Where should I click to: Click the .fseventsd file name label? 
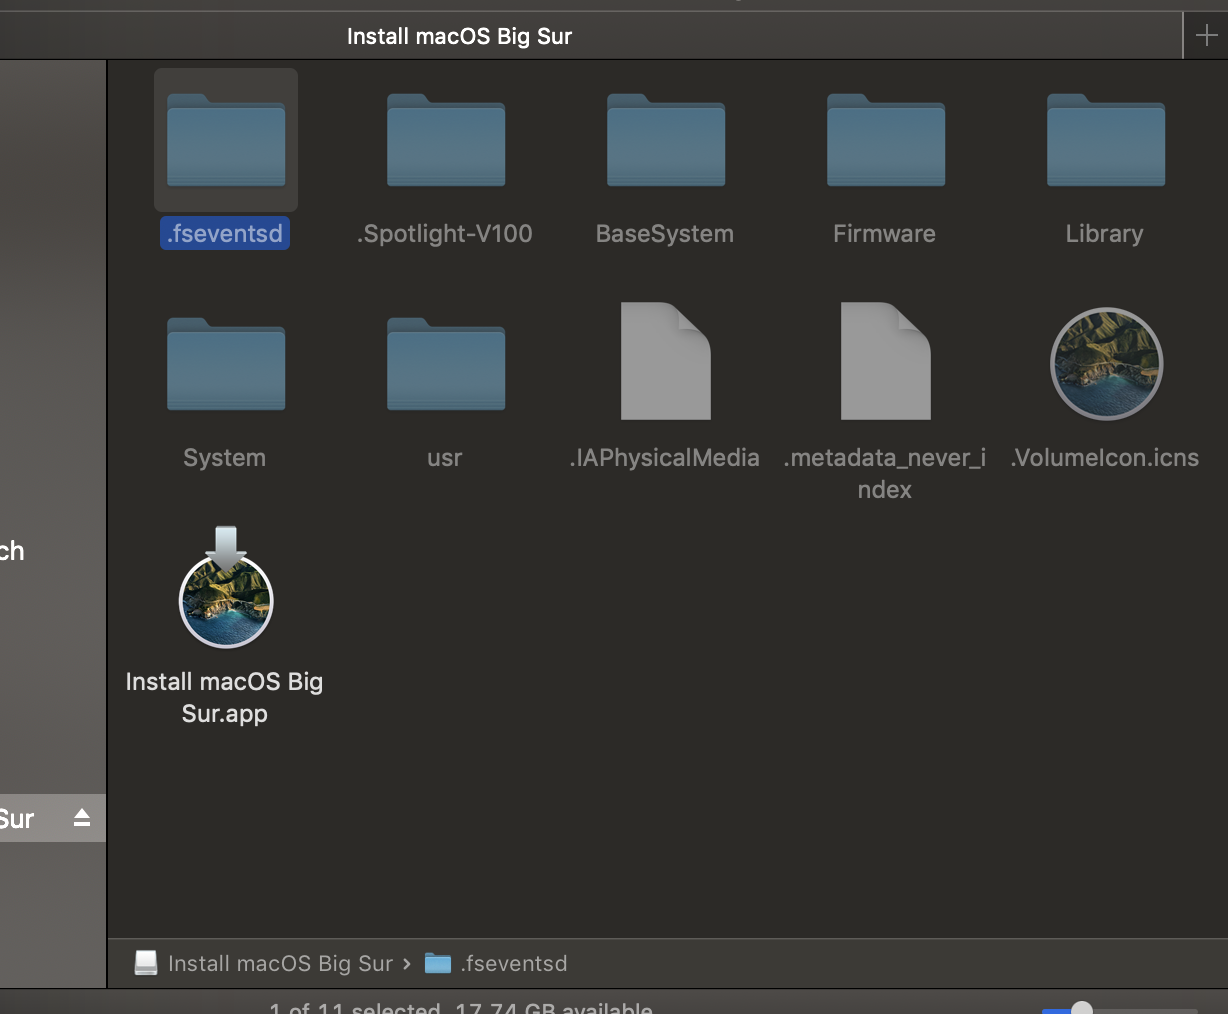[225, 233]
